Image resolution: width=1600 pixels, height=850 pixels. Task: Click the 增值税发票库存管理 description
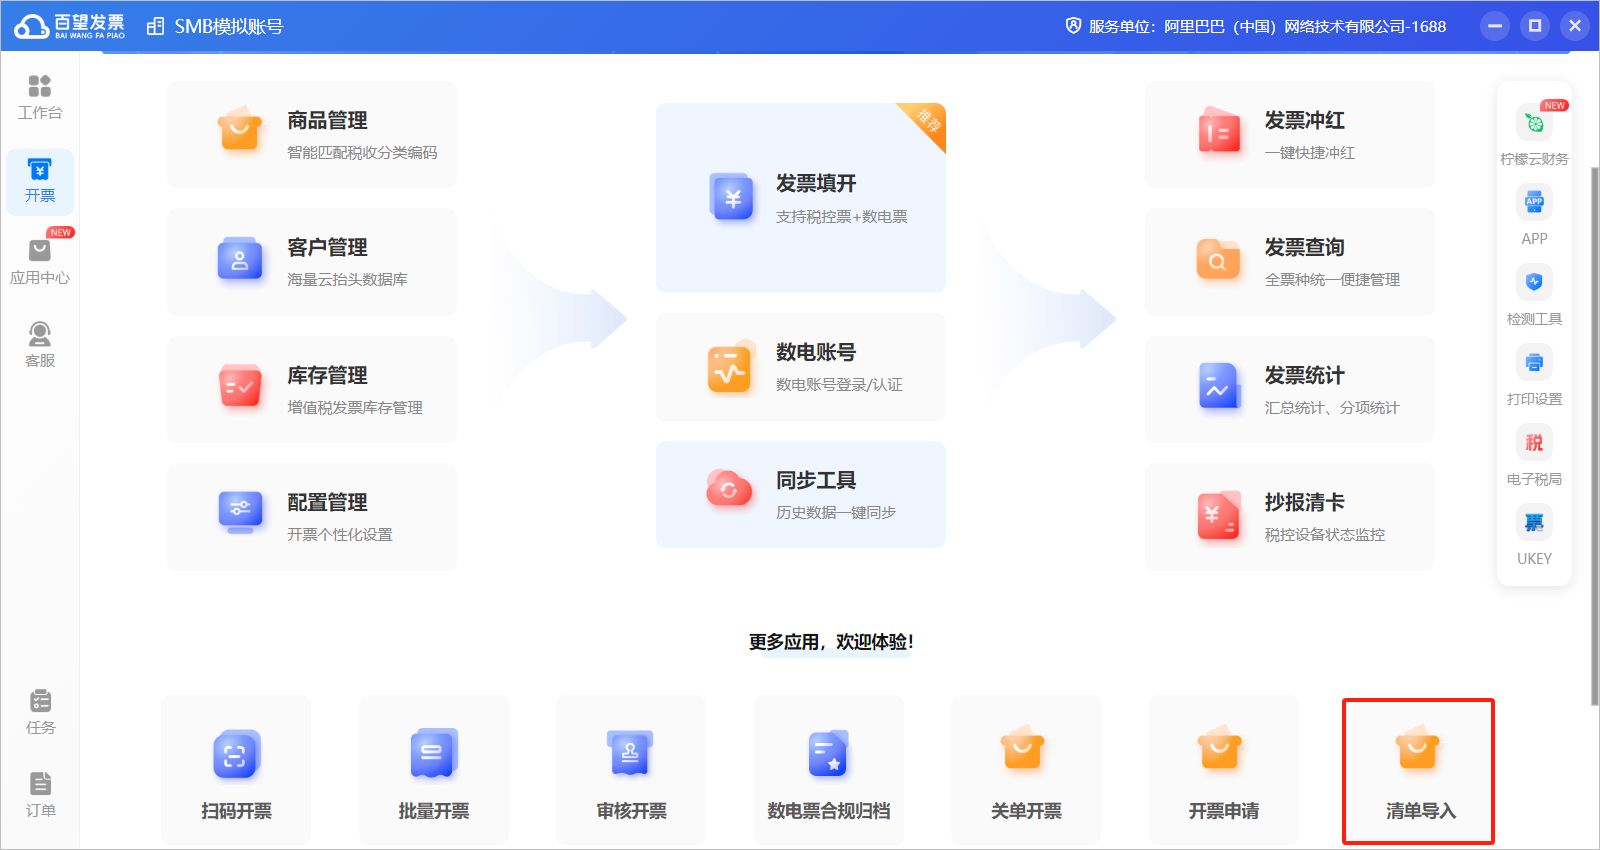point(355,408)
